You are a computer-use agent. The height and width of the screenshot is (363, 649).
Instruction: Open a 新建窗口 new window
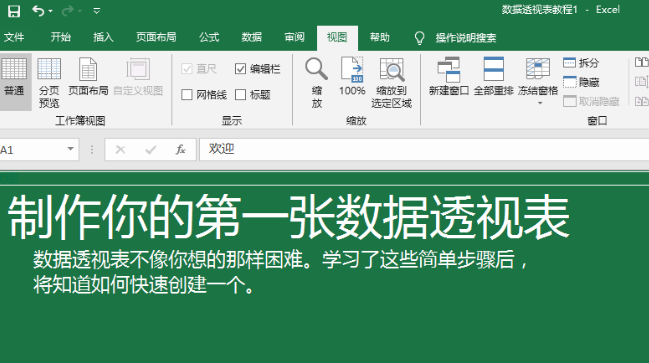[x=449, y=77]
